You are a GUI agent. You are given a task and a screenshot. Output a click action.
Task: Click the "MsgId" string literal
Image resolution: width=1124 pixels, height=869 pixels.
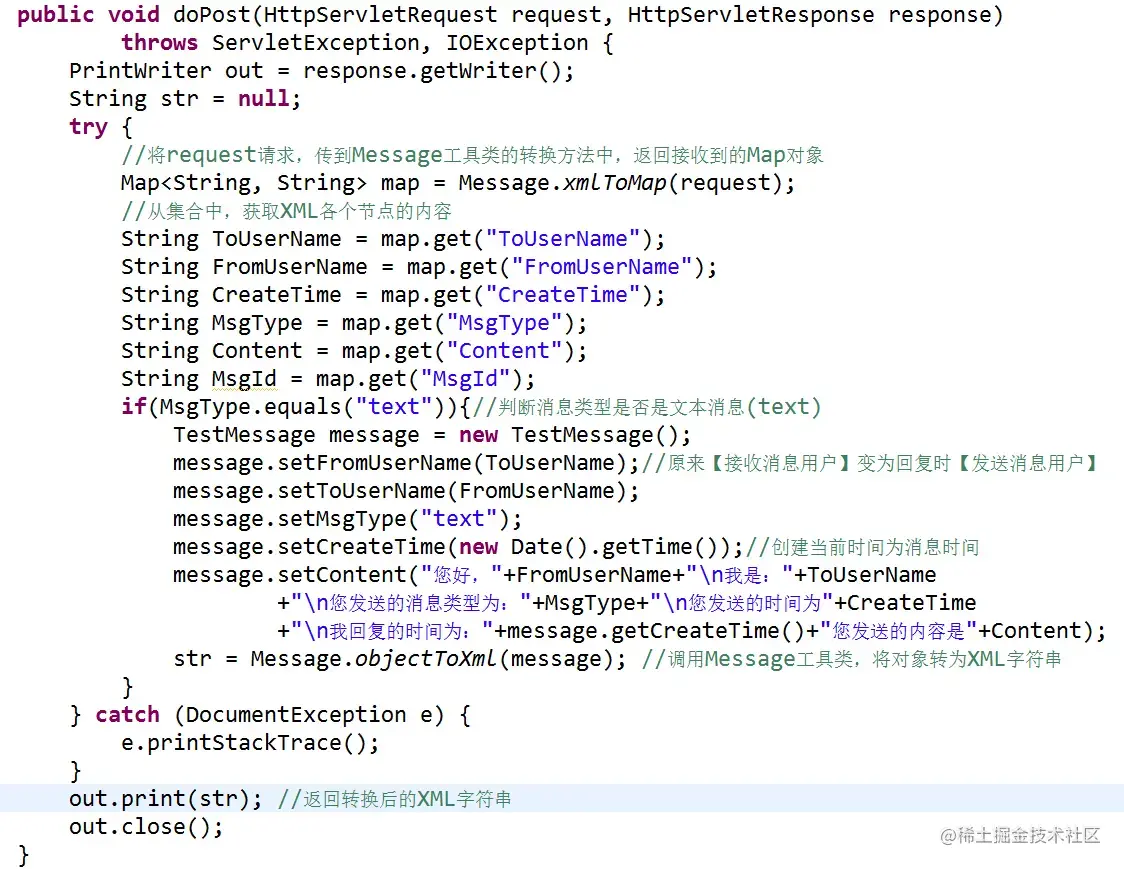tap(465, 379)
